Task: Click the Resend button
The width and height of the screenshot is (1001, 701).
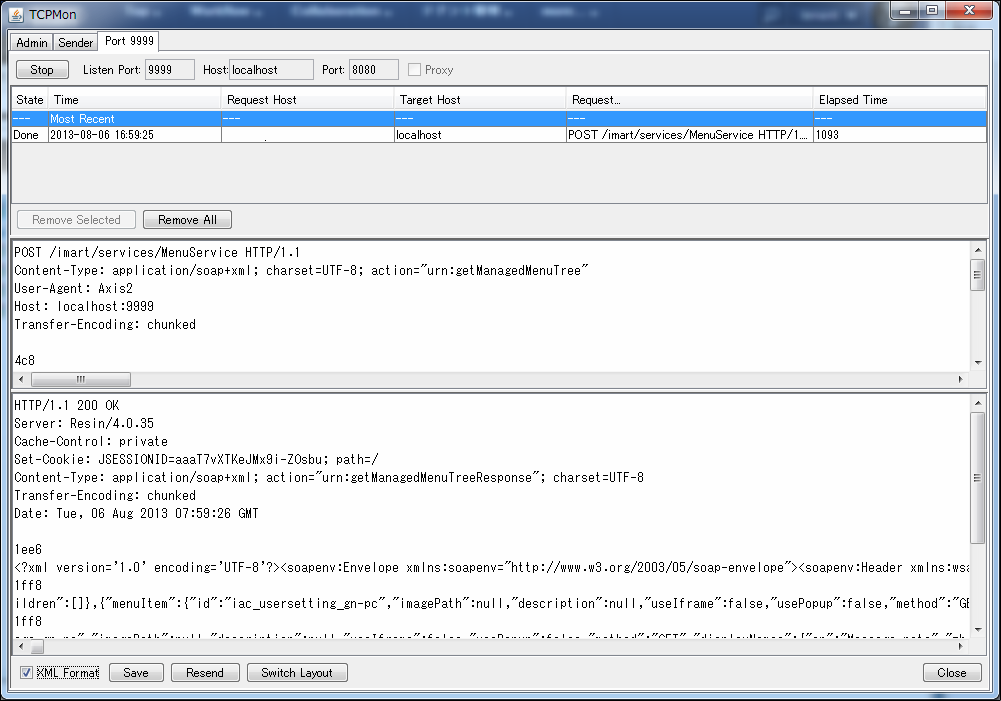Action: click(x=205, y=673)
